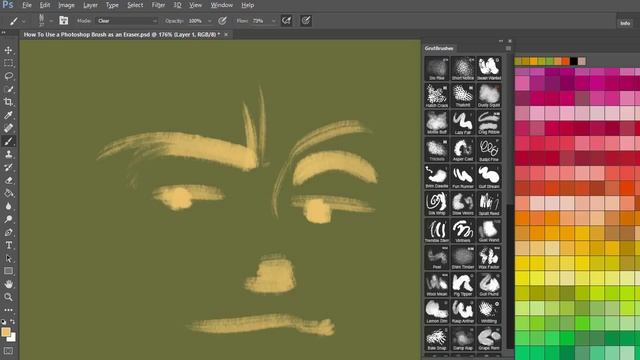Screen dimensions: 640x360
Task: Select the Path Selection tool
Action: click(8, 258)
